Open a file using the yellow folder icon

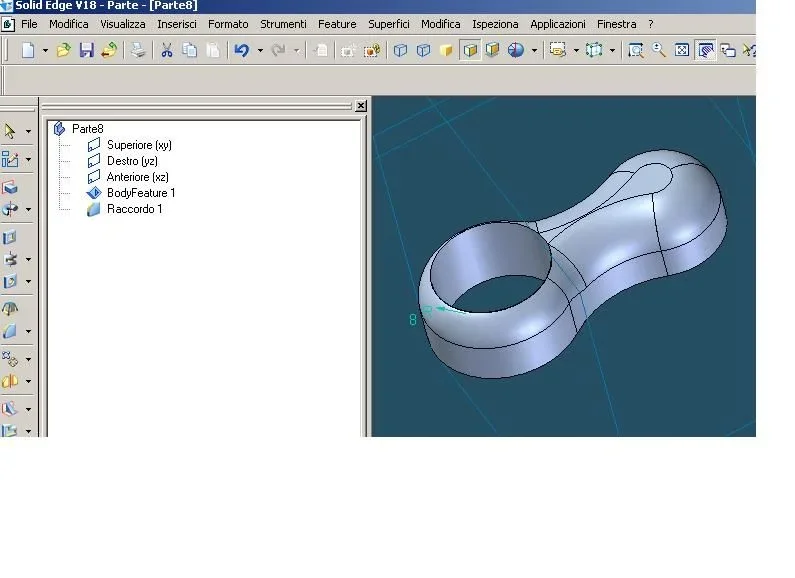(x=63, y=50)
